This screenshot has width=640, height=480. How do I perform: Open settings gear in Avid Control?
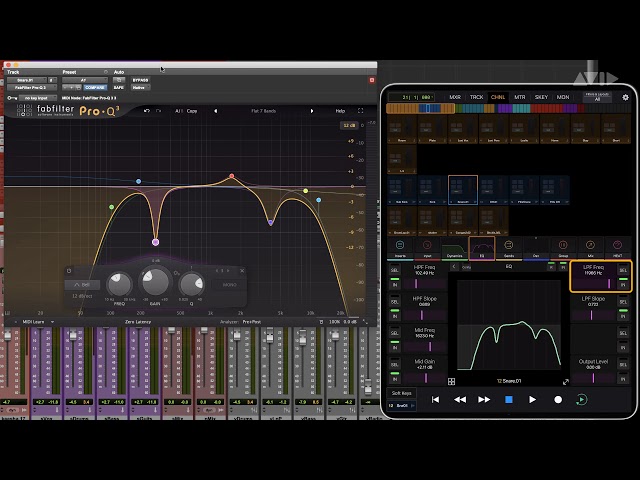(x=625, y=97)
